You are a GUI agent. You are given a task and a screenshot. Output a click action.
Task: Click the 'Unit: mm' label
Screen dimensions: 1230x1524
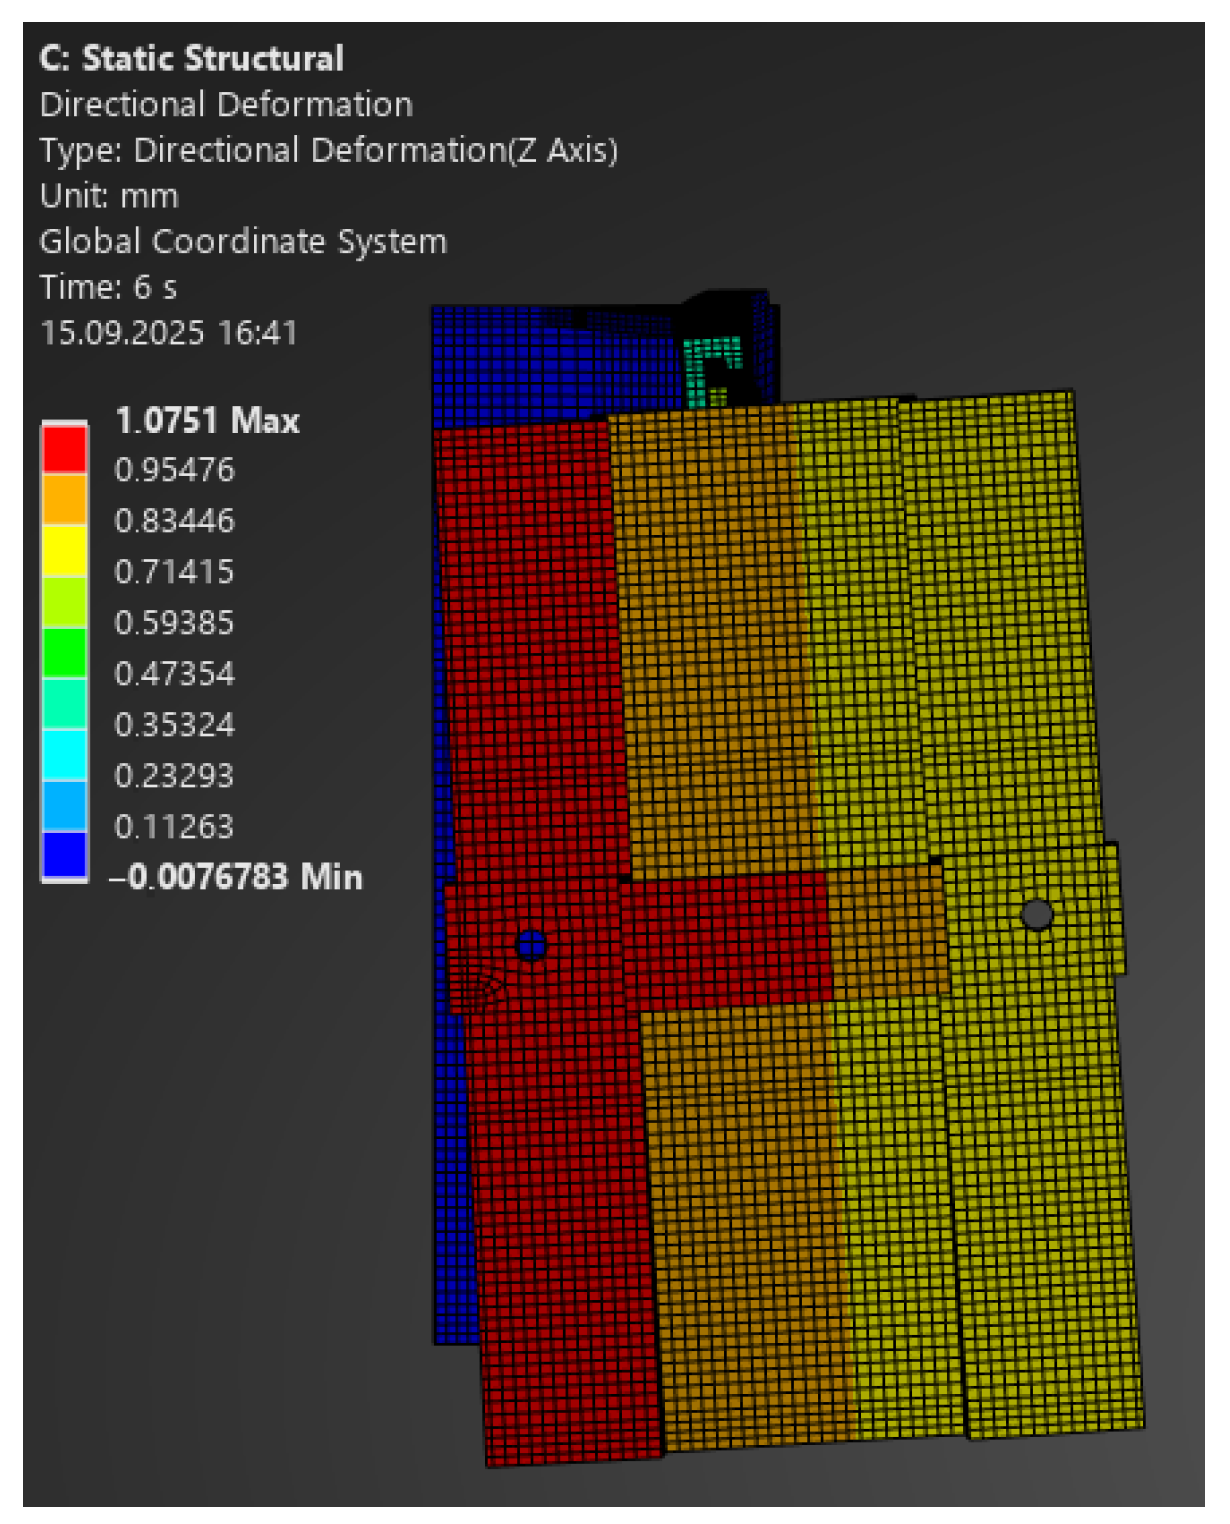(109, 196)
